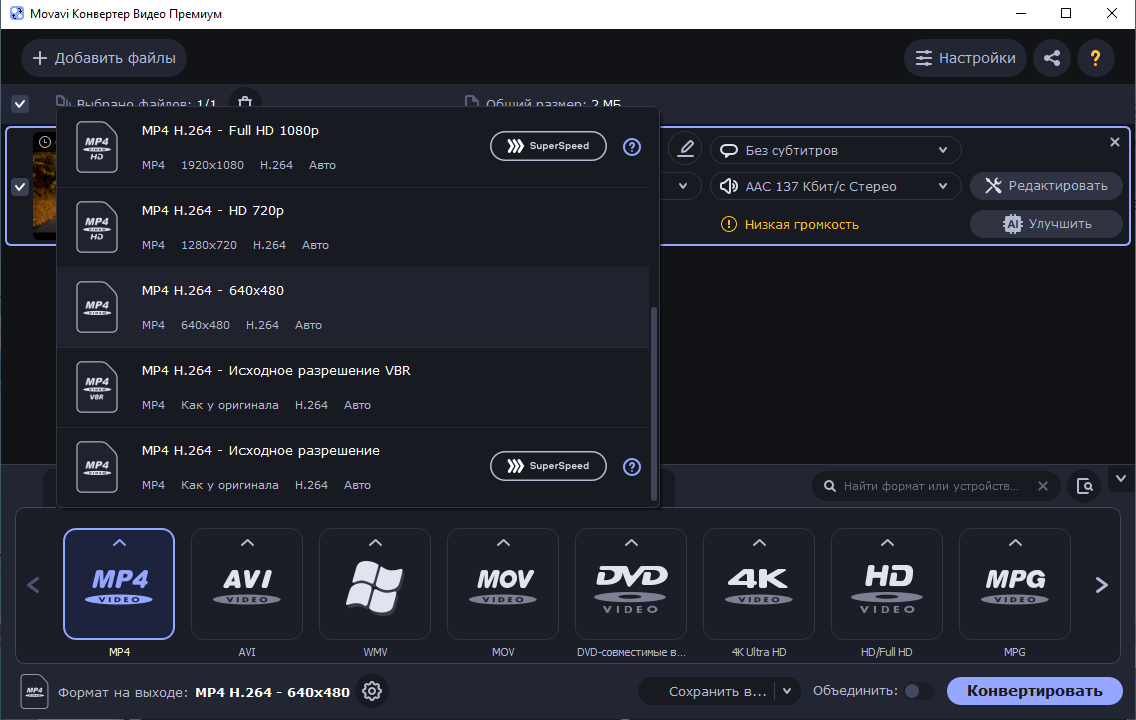
Task: Click the format search input field
Action: 930,486
